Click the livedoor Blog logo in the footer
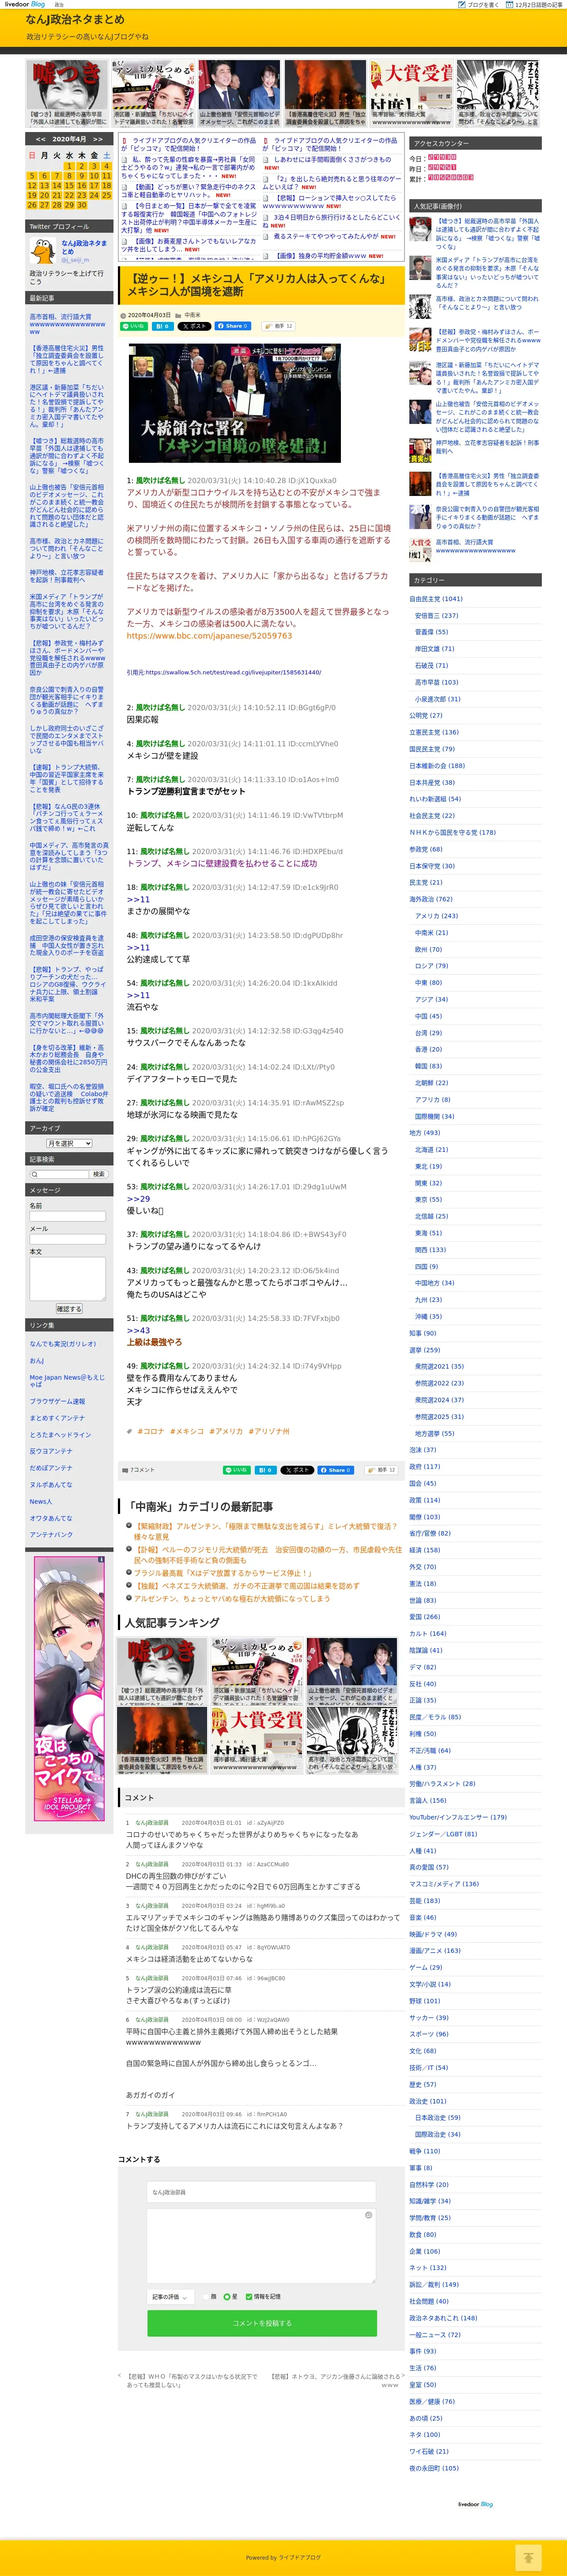This screenshot has height=2576, width=567. point(475,2504)
